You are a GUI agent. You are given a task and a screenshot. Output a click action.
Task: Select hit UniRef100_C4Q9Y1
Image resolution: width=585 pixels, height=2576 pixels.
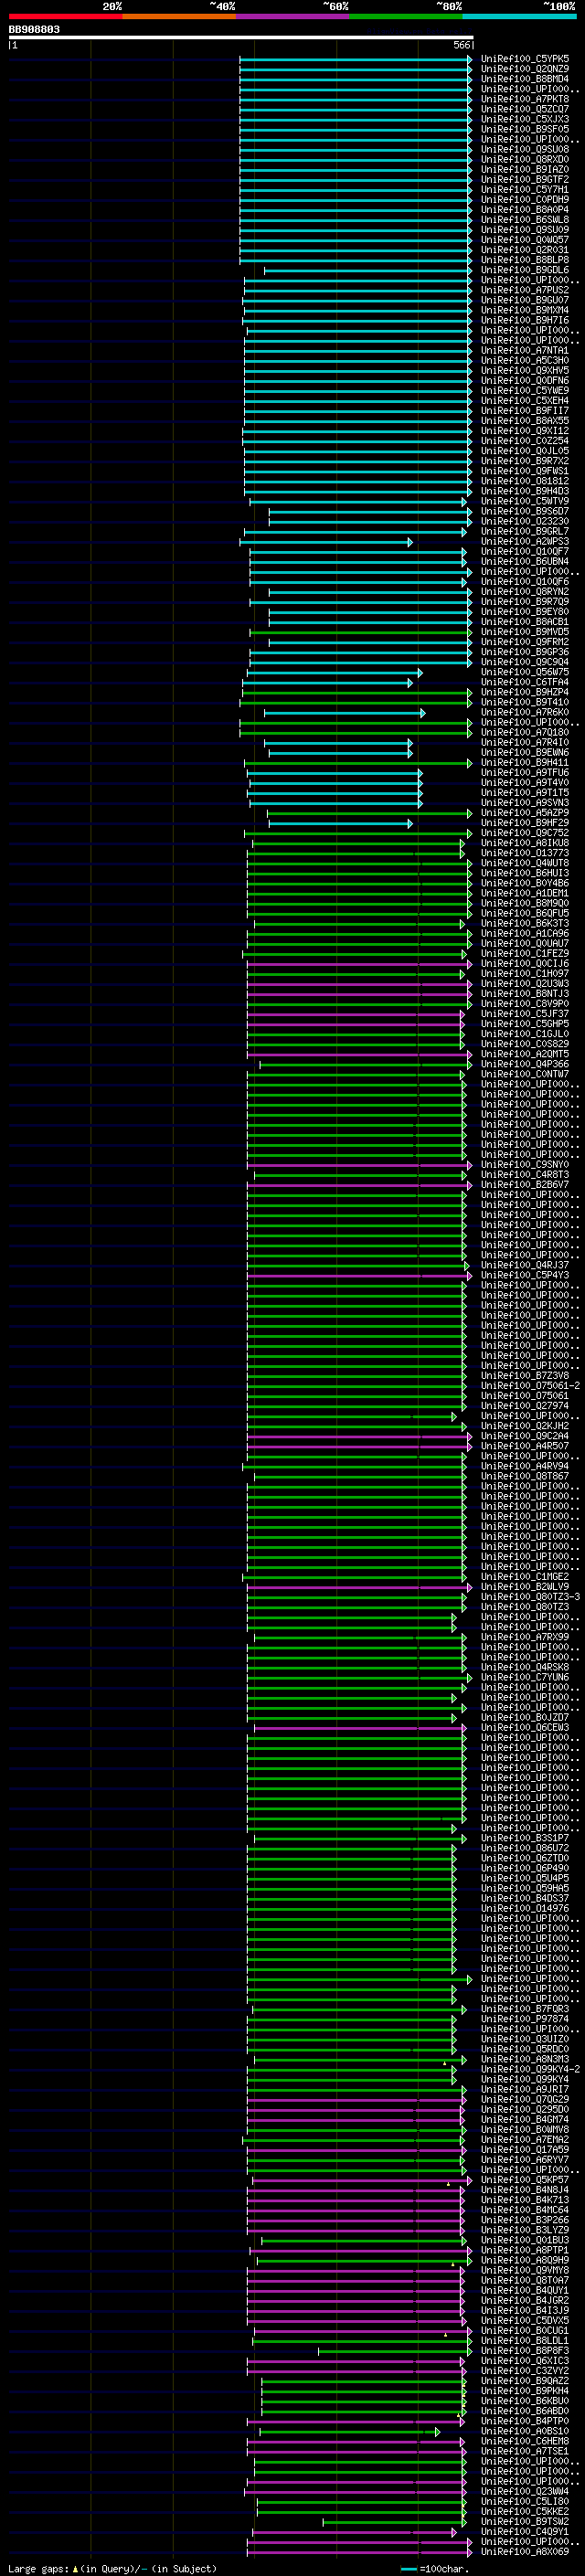pos(525,2532)
